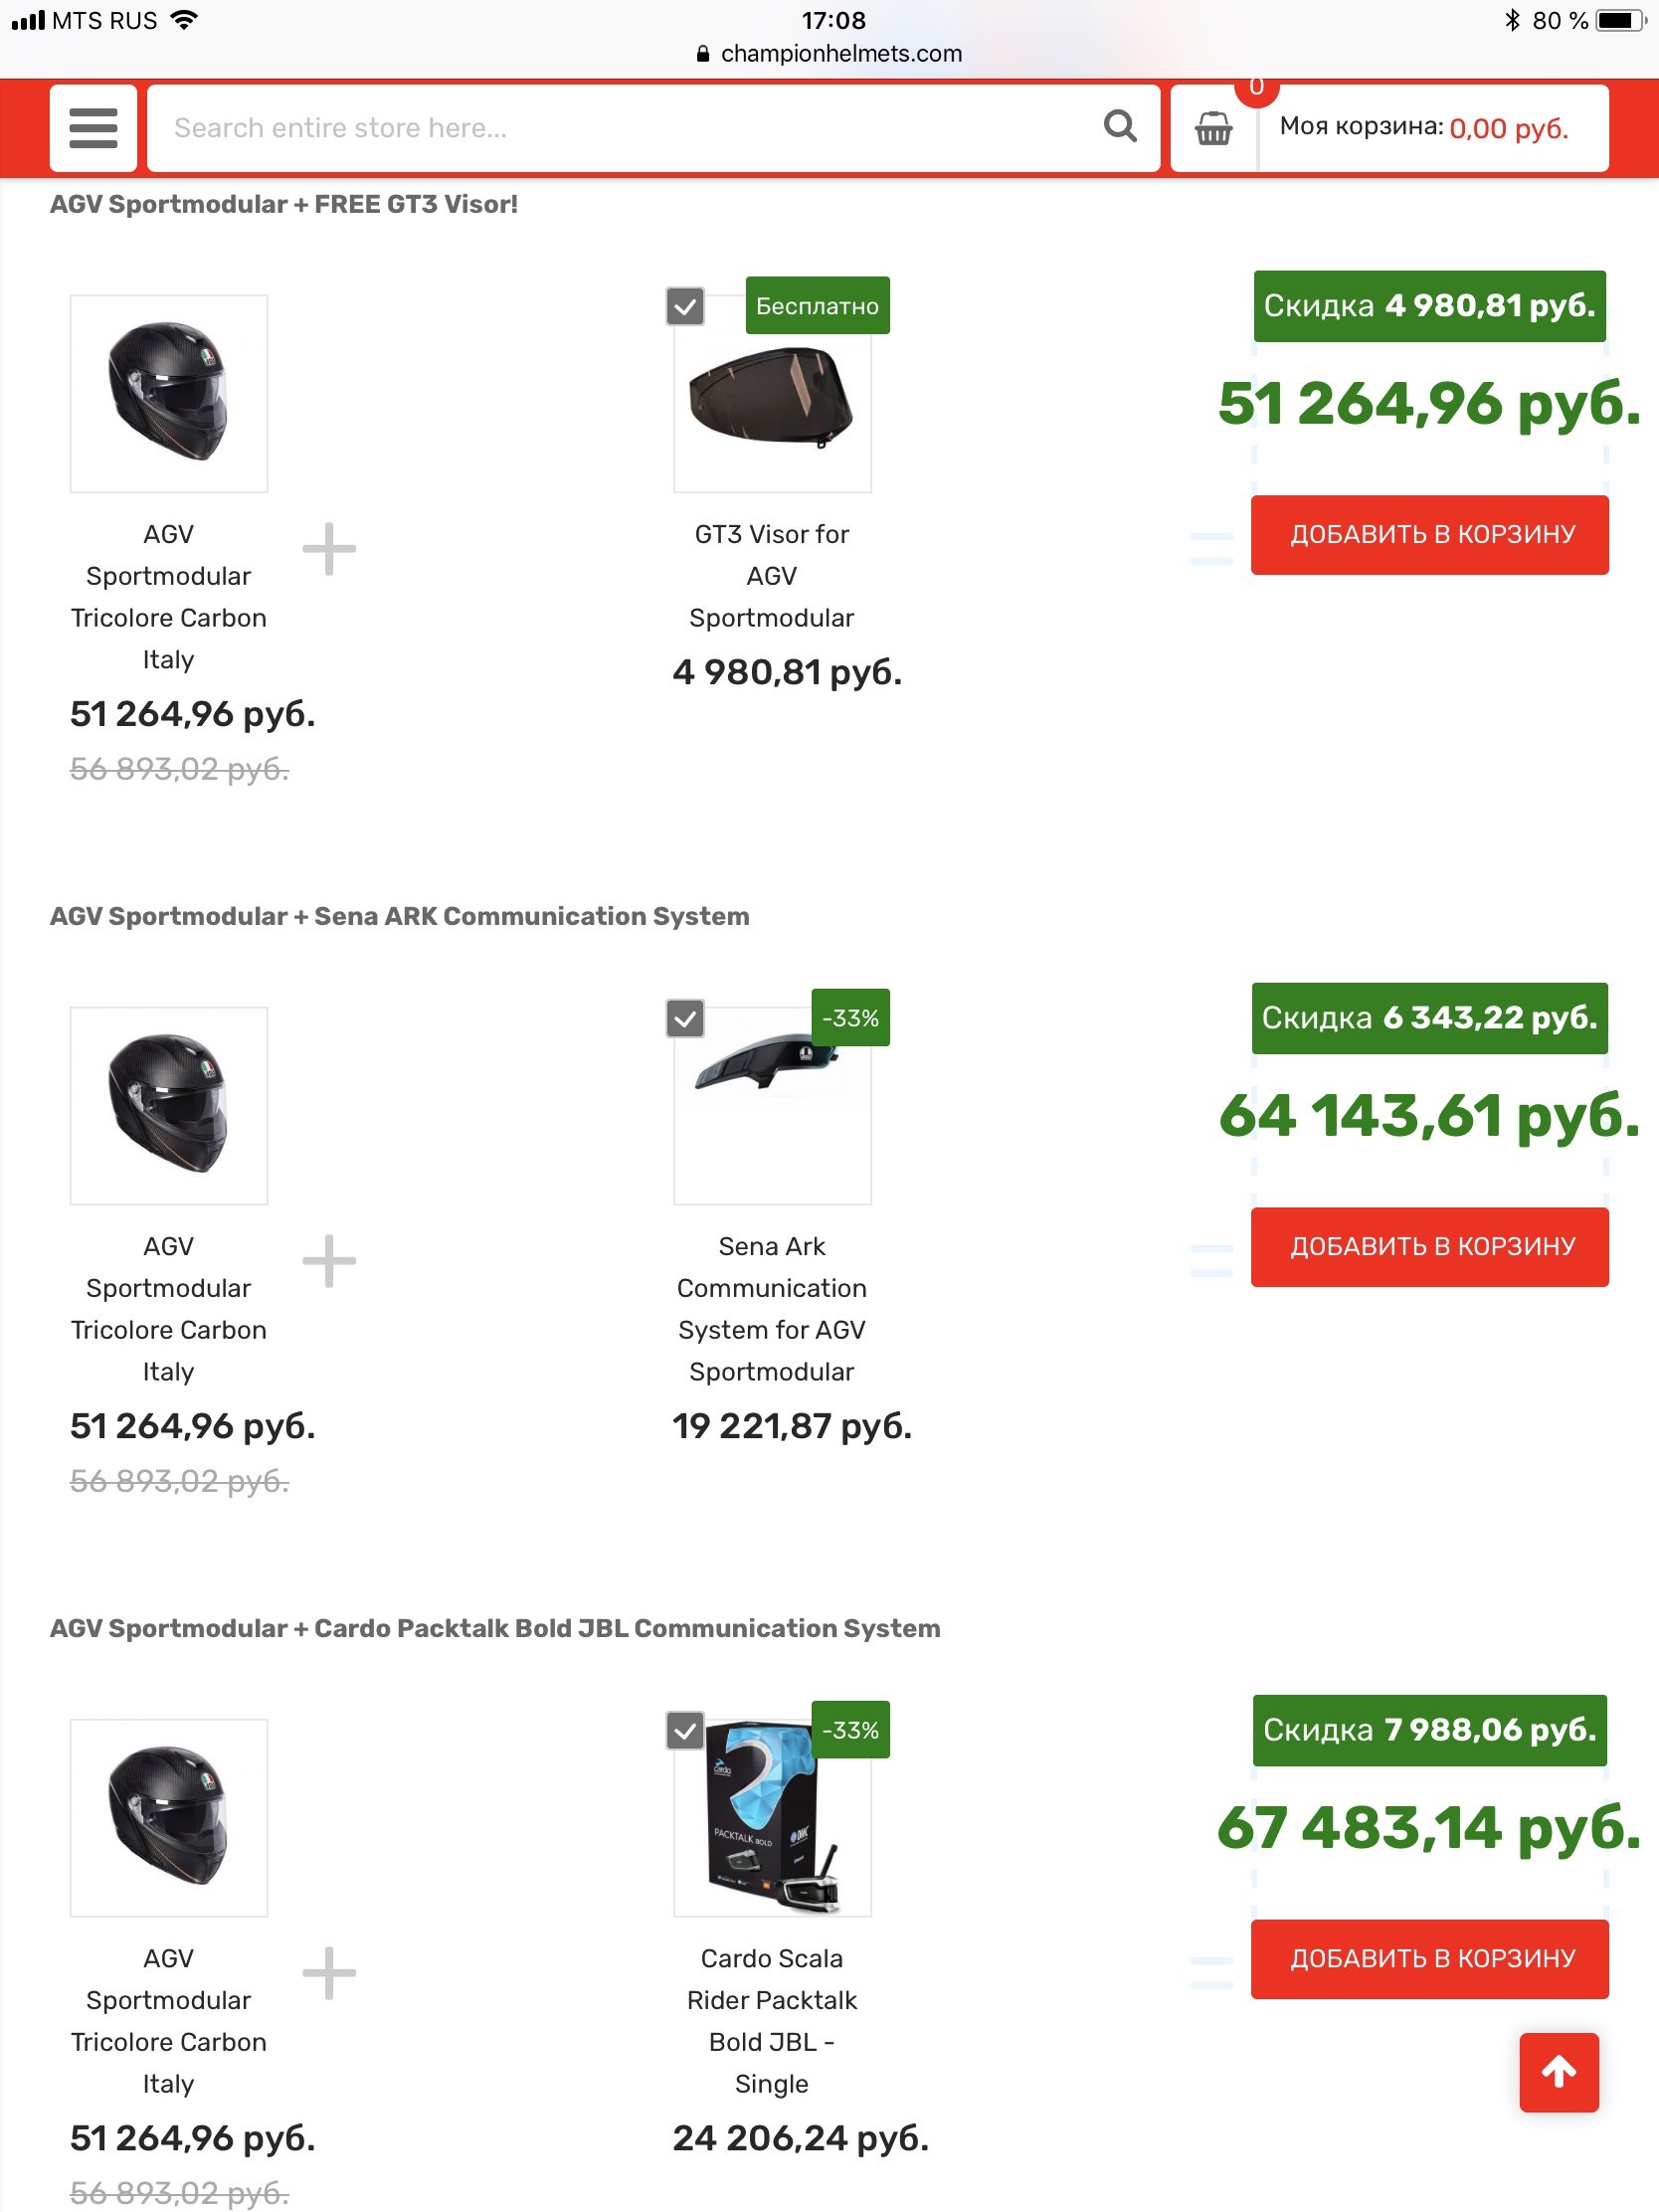Viewport: 1659px width, 2212px height.
Task: Open the hamburger navigation menu
Action: (x=93, y=128)
